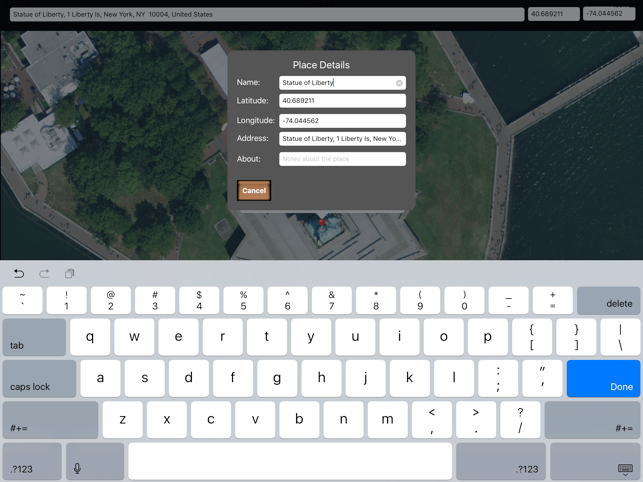Toggle the caps lock key
643x482 pixels.
tap(39, 379)
